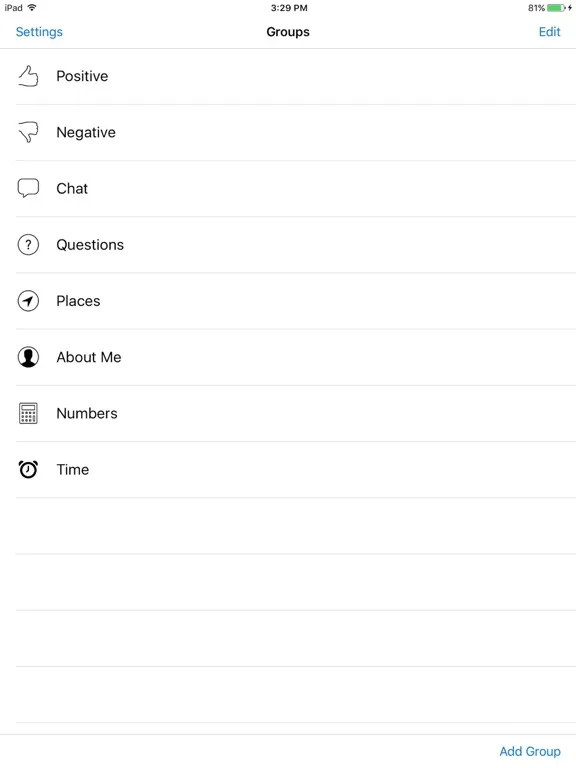
Task: Select the Questions group label
Action: point(90,245)
